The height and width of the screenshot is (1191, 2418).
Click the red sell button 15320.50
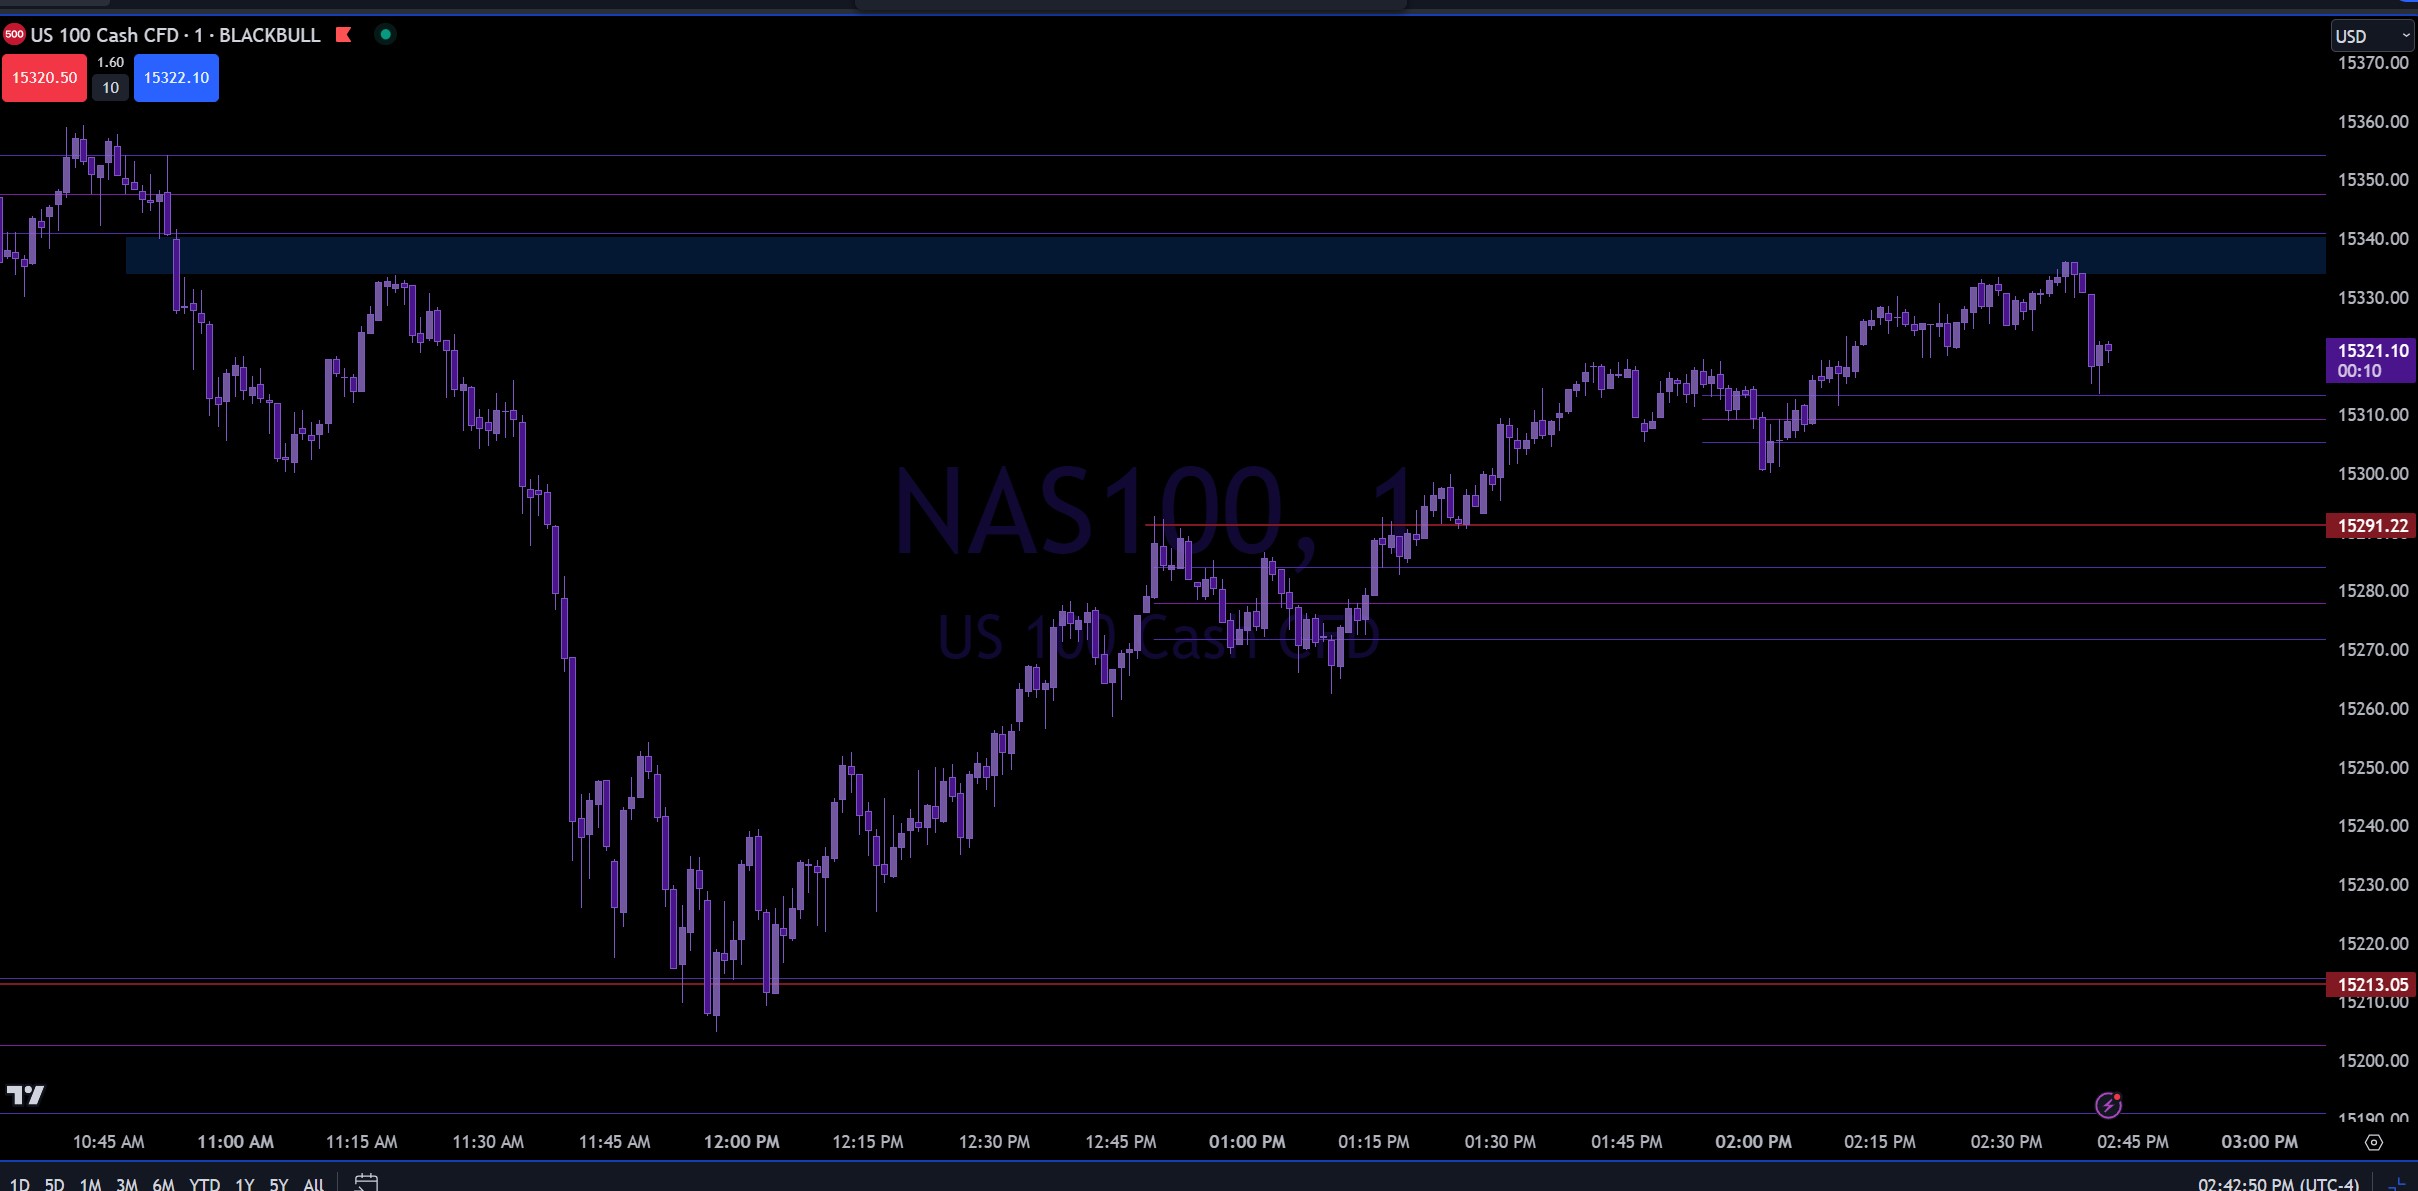coord(44,78)
